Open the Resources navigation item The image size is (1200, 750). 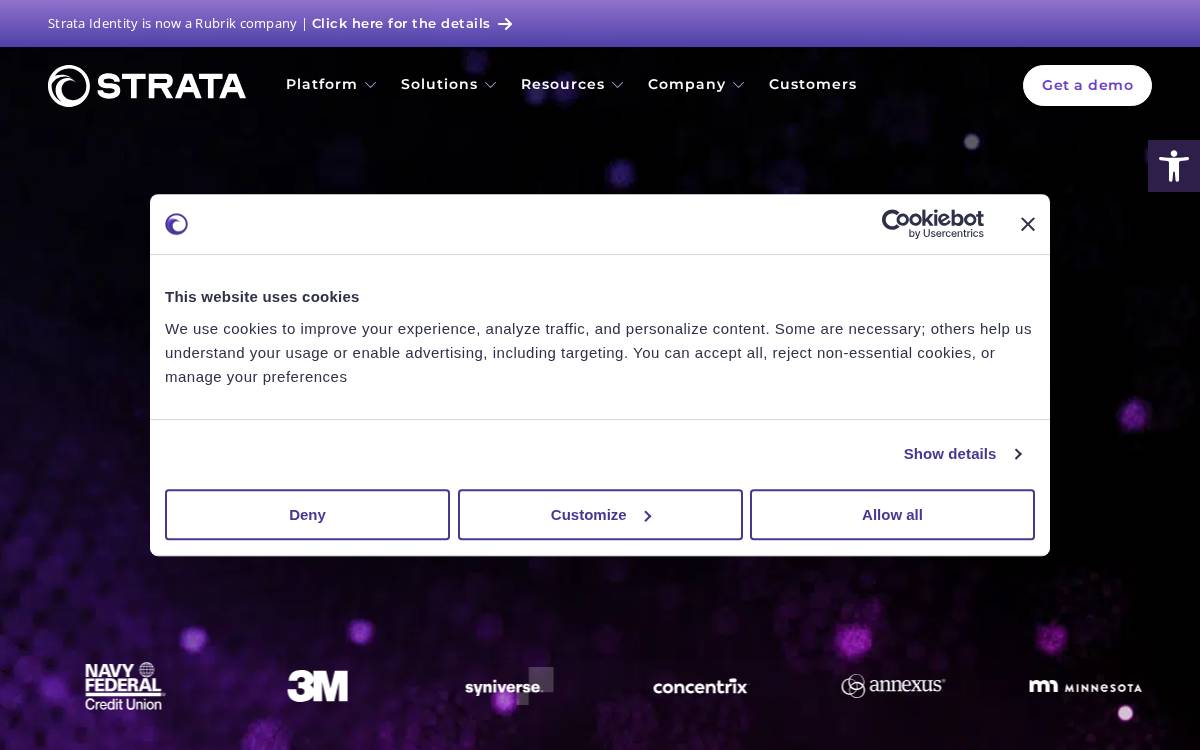(x=563, y=84)
